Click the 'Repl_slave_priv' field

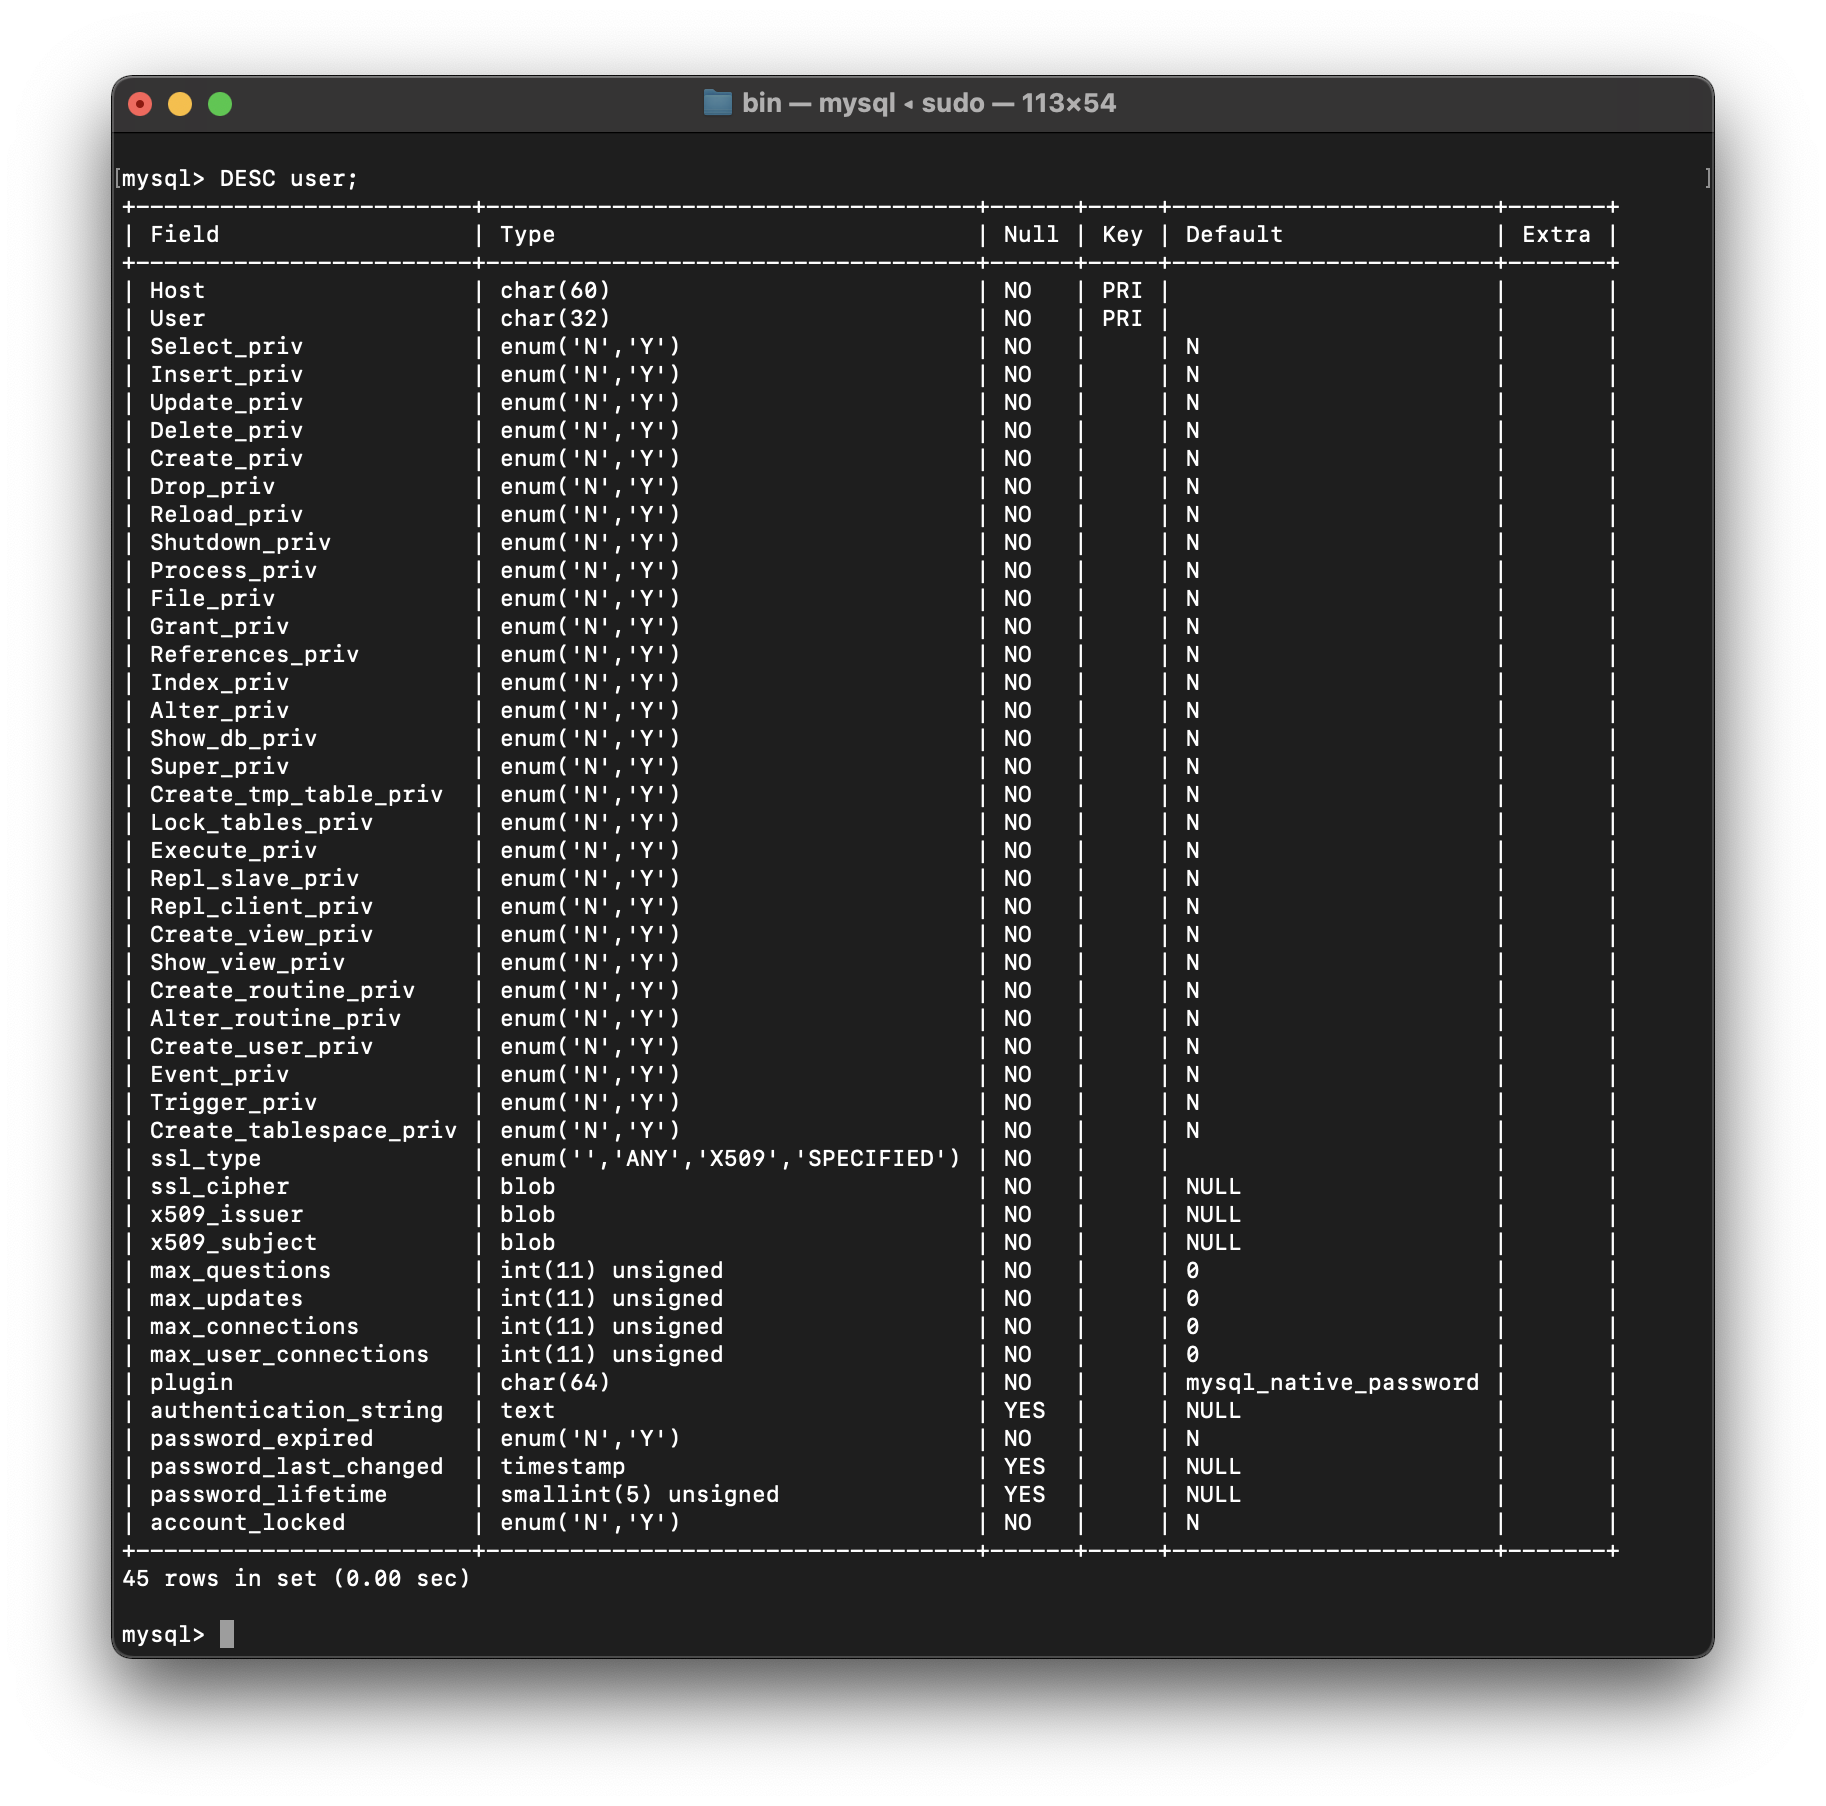(254, 879)
